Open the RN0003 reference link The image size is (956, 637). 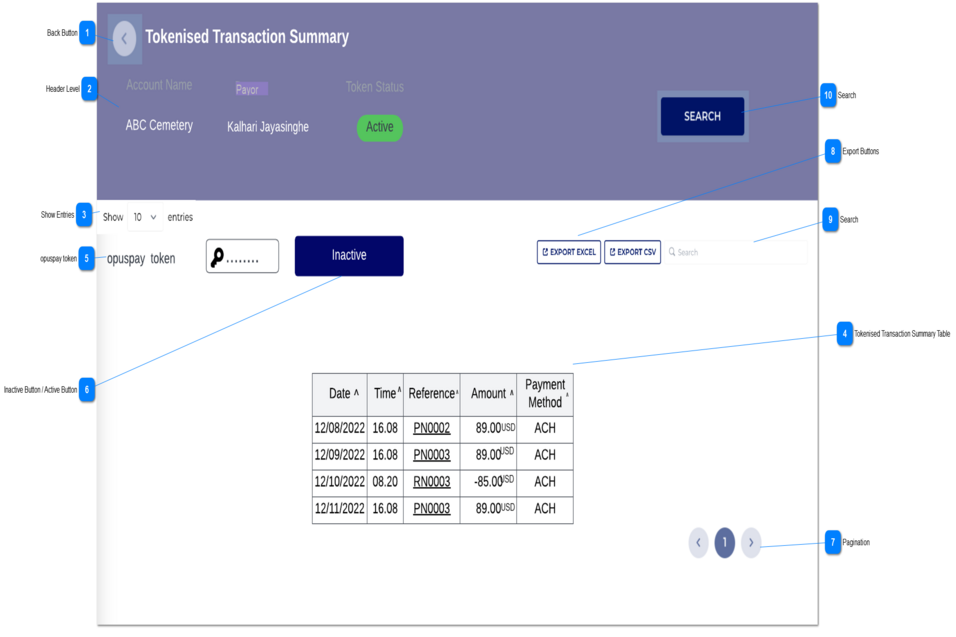(431, 481)
